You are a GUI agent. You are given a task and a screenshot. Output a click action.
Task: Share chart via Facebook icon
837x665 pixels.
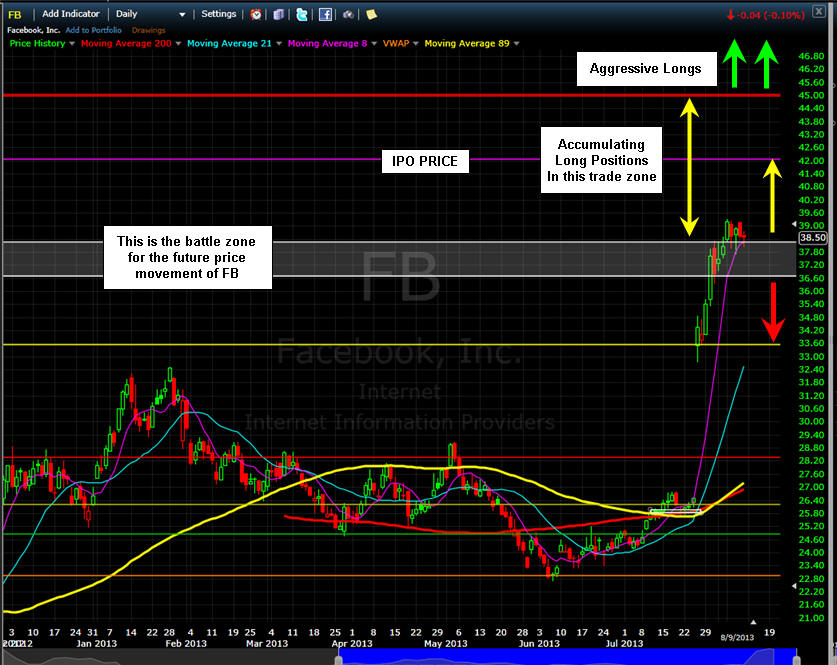point(325,14)
